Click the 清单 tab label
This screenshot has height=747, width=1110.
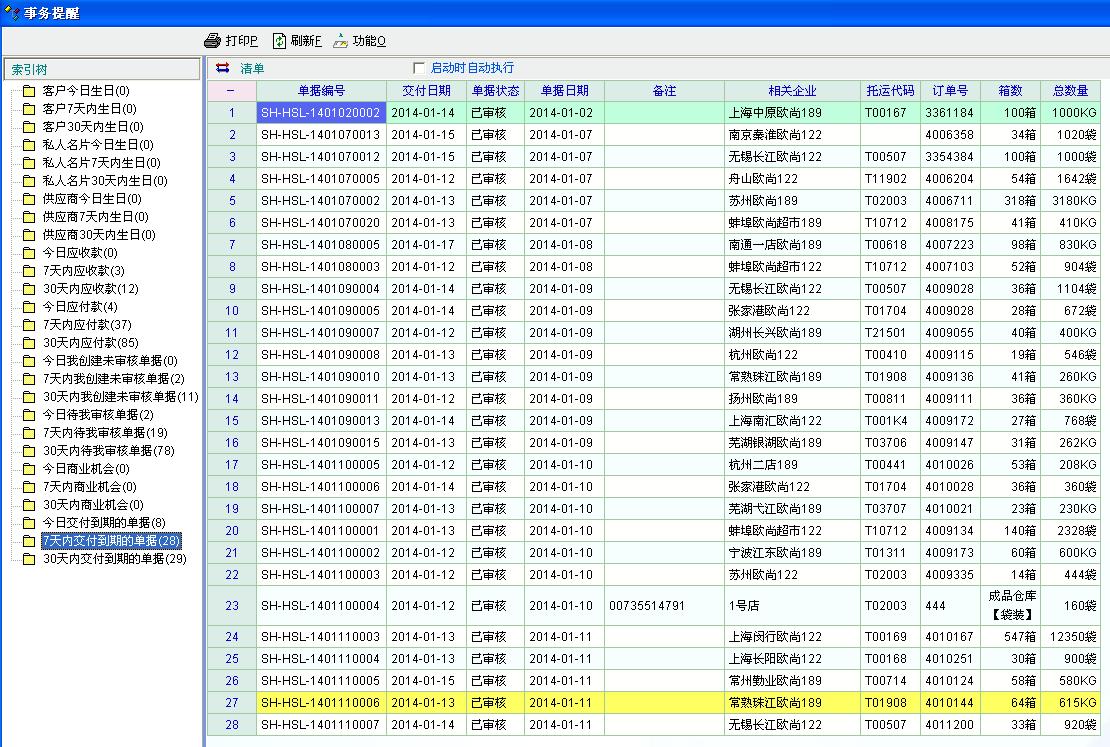tap(253, 68)
